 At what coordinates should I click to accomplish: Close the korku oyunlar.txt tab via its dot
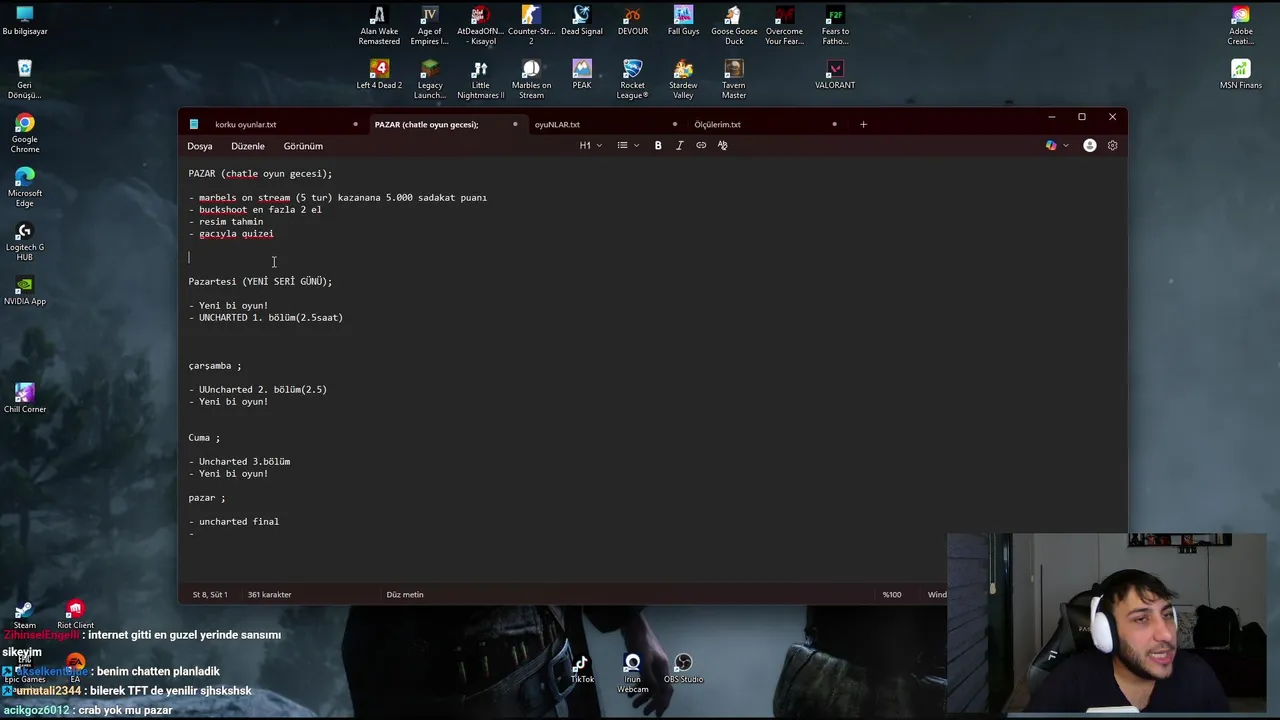pyautogui.click(x=355, y=125)
